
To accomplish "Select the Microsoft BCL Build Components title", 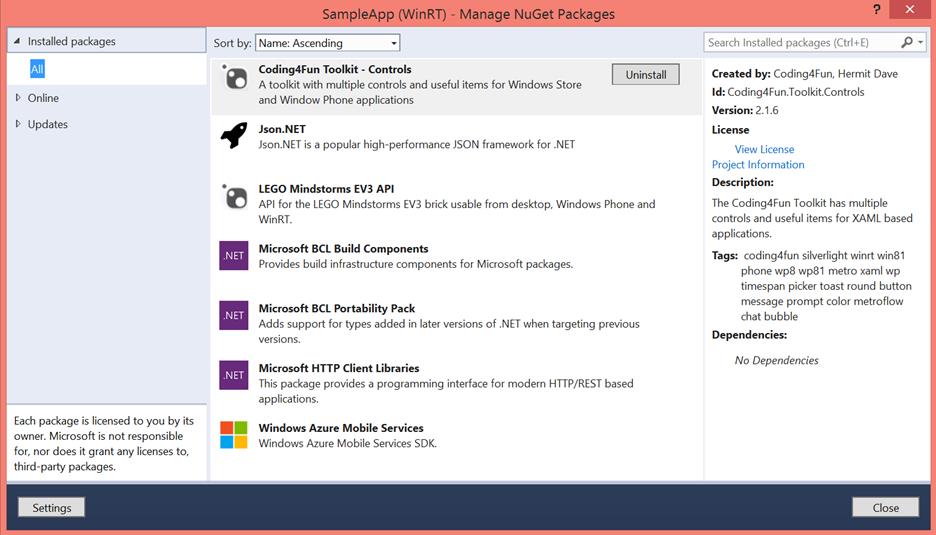I will [343, 248].
